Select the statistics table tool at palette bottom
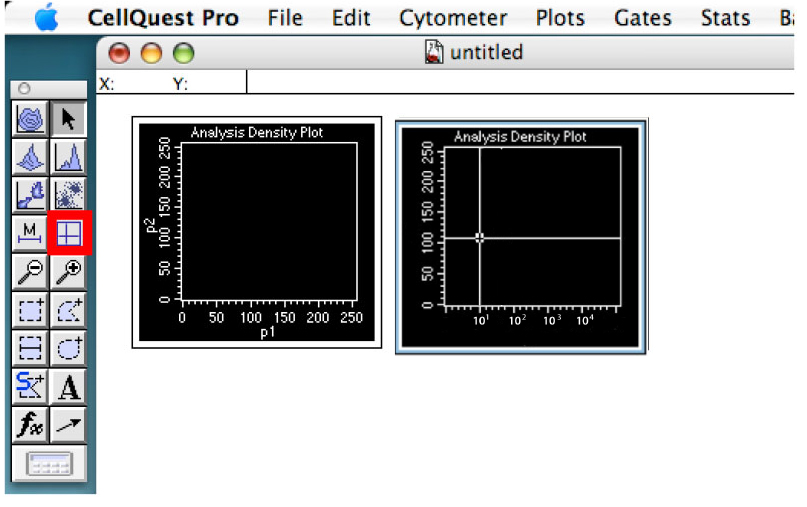Viewport: 807px width, 507px height. 49,463
